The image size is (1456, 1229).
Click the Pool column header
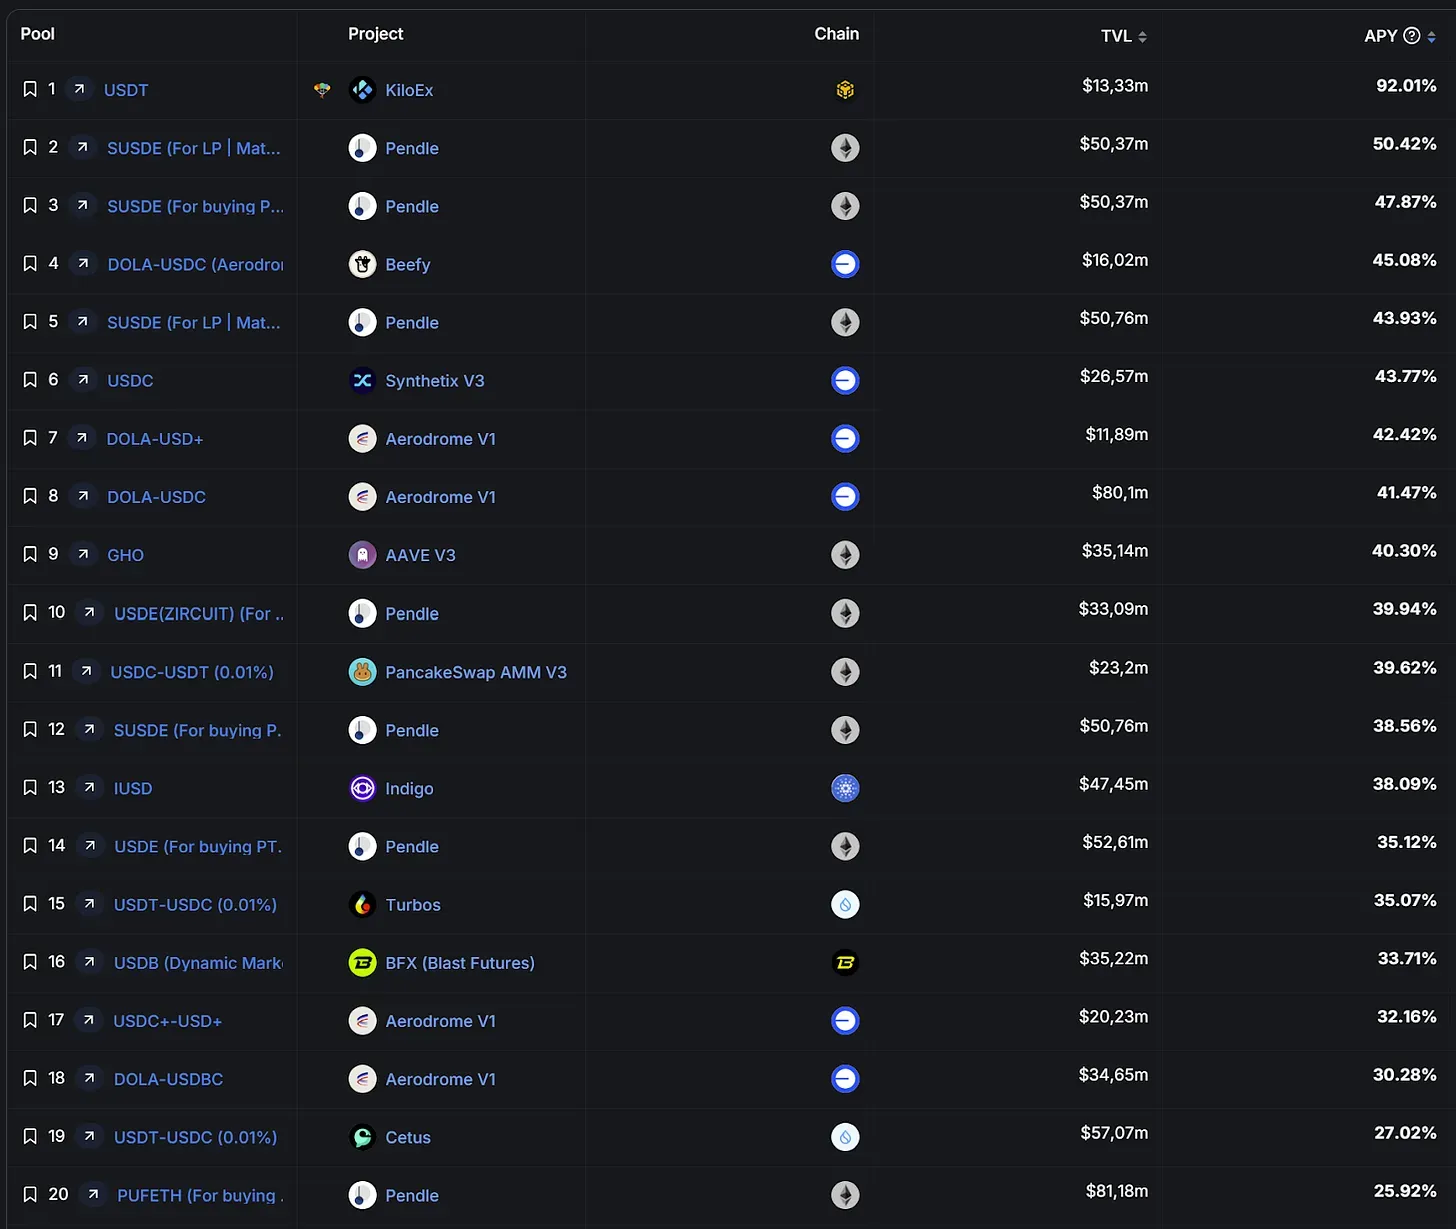click(x=38, y=34)
